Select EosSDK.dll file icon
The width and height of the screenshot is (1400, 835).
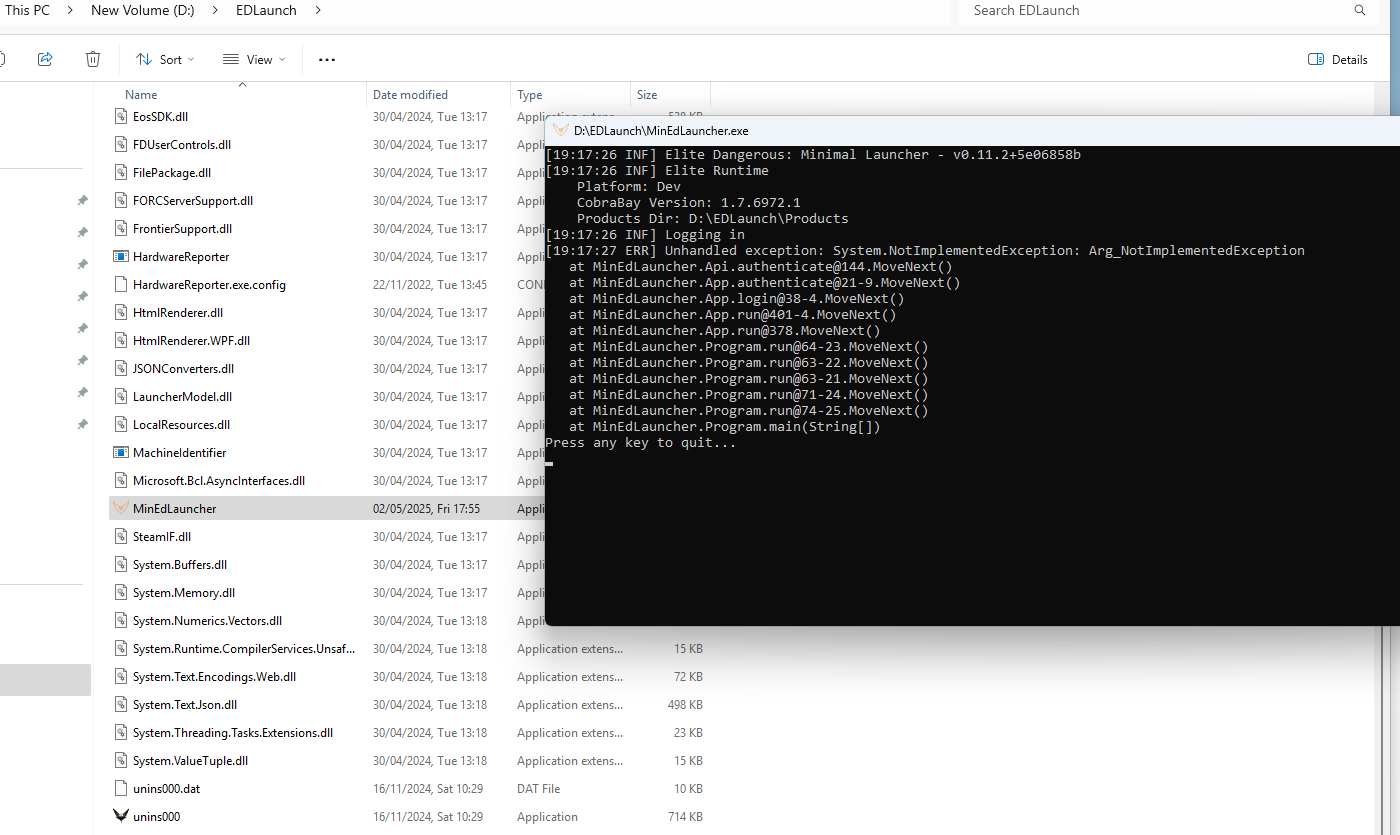pos(121,117)
